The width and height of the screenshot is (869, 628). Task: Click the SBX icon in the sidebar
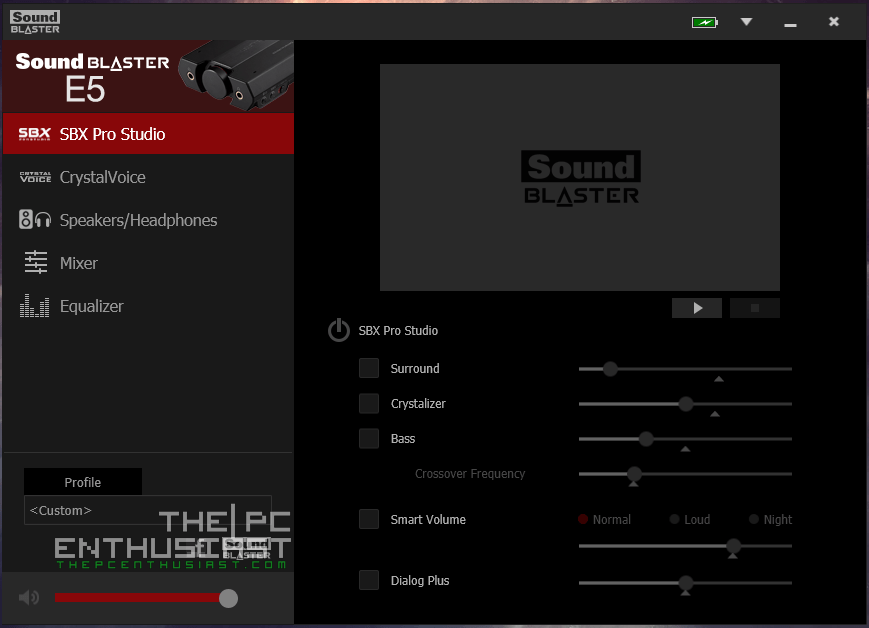[34, 134]
